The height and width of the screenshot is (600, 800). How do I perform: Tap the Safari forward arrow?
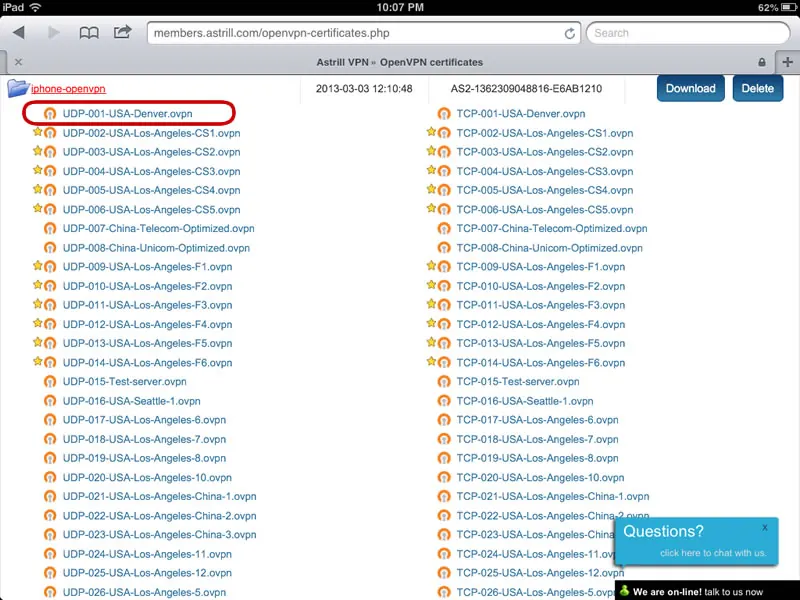pos(53,33)
